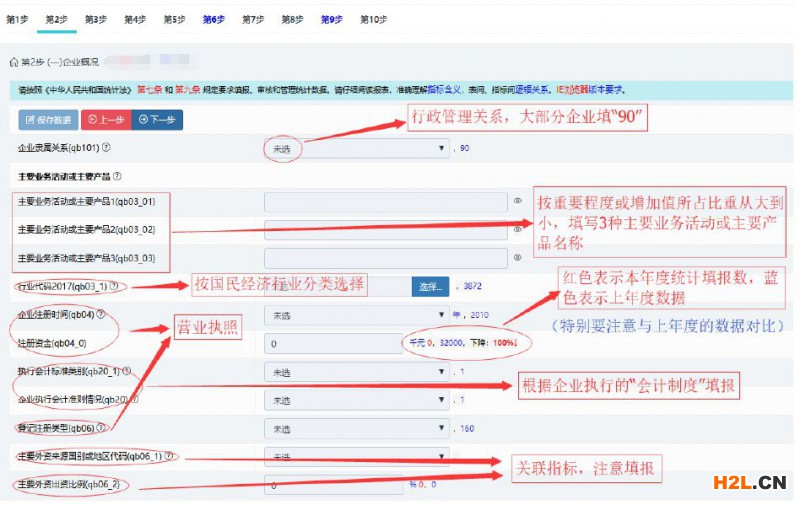
Task: Click the home icon in the breadcrumb
Action: 13,62
